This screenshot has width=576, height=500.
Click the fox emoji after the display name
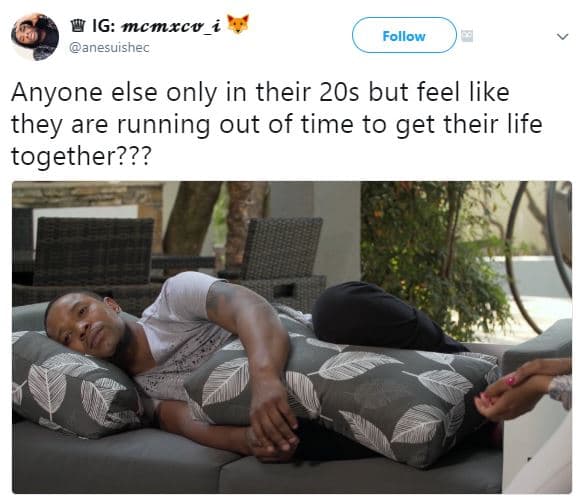[x=238, y=24]
